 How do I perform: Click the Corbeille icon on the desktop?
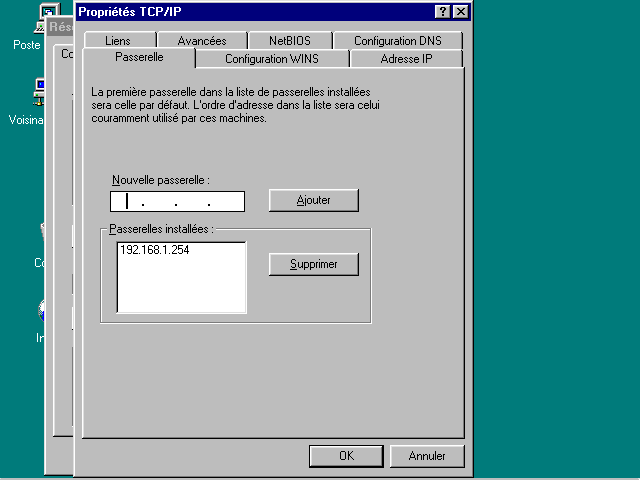coord(41,232)
